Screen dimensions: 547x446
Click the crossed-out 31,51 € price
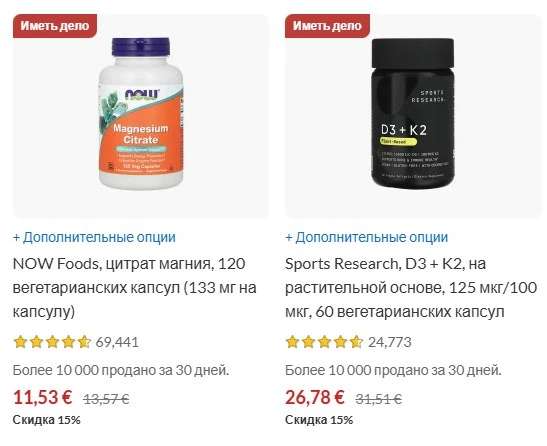coord(379,399)
